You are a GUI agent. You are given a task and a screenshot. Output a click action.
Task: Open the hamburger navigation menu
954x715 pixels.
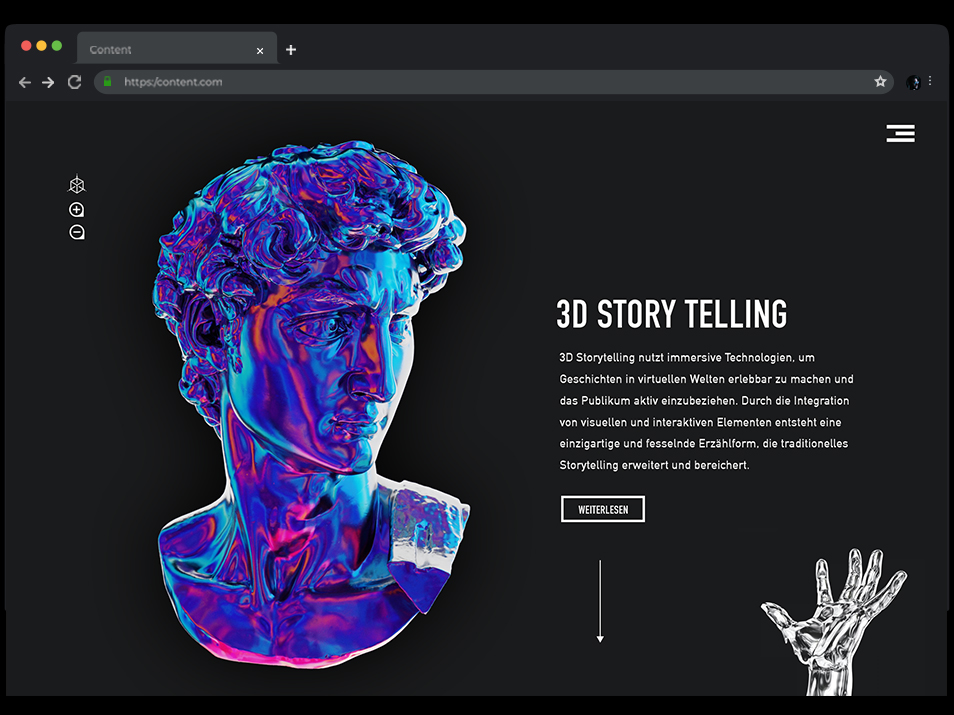point(900,133)
